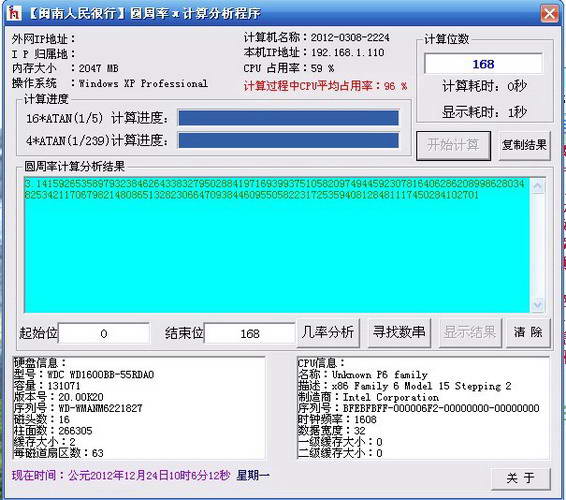Click the CPU信息 heading
Image resolution: width=566 pixels, height=500 pixels.
click(x=321, y=363)
